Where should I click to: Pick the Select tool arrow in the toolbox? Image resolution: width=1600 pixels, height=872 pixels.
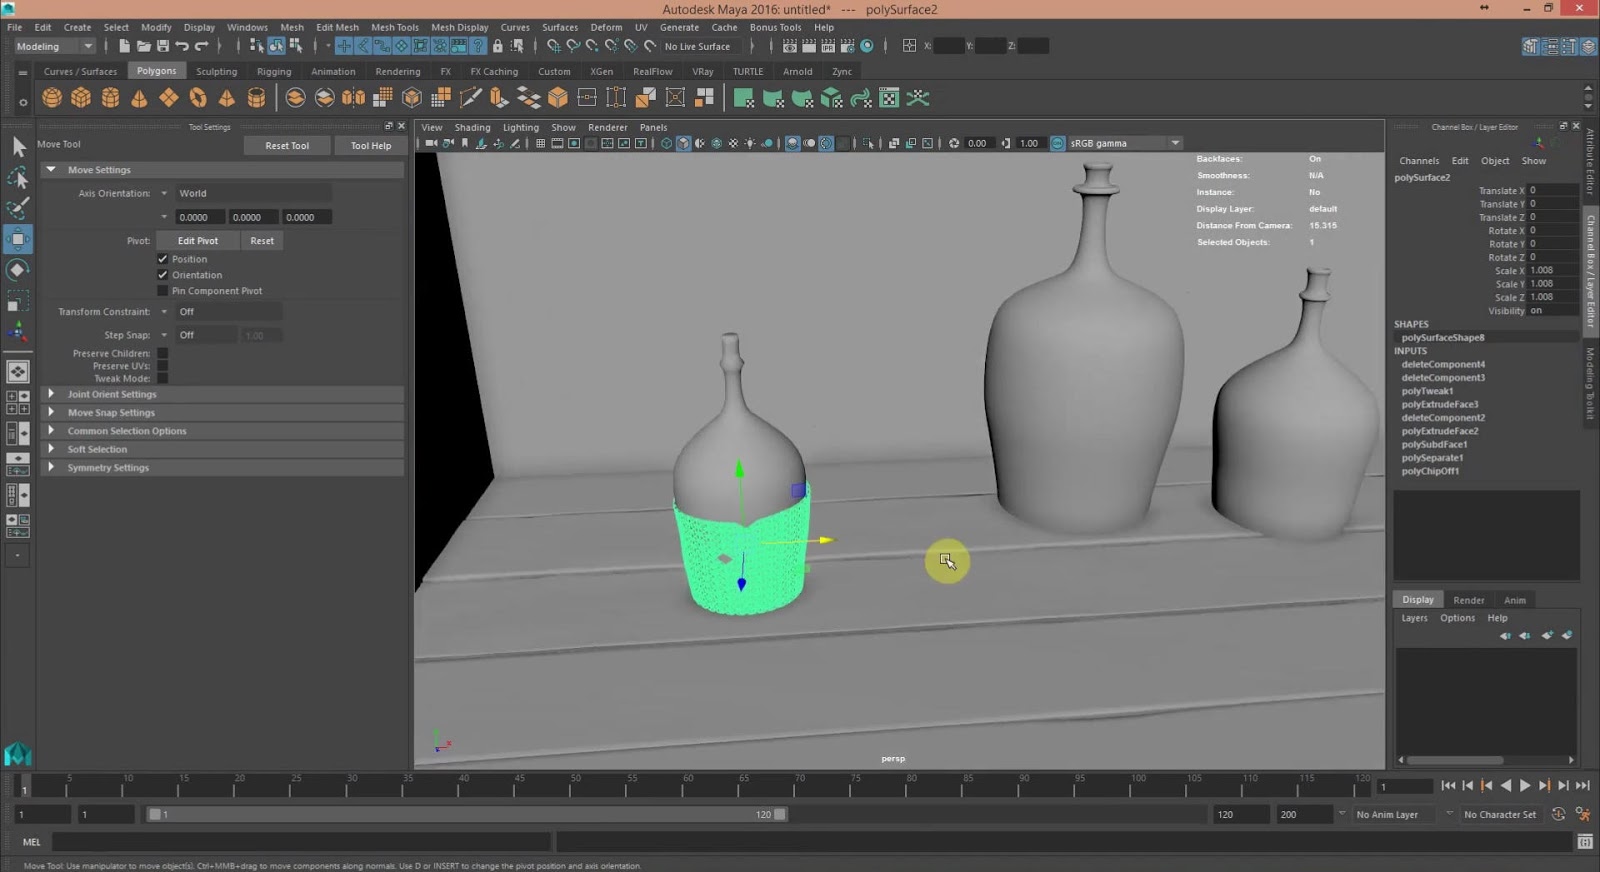pyautogui.click(x=18, y=147)
